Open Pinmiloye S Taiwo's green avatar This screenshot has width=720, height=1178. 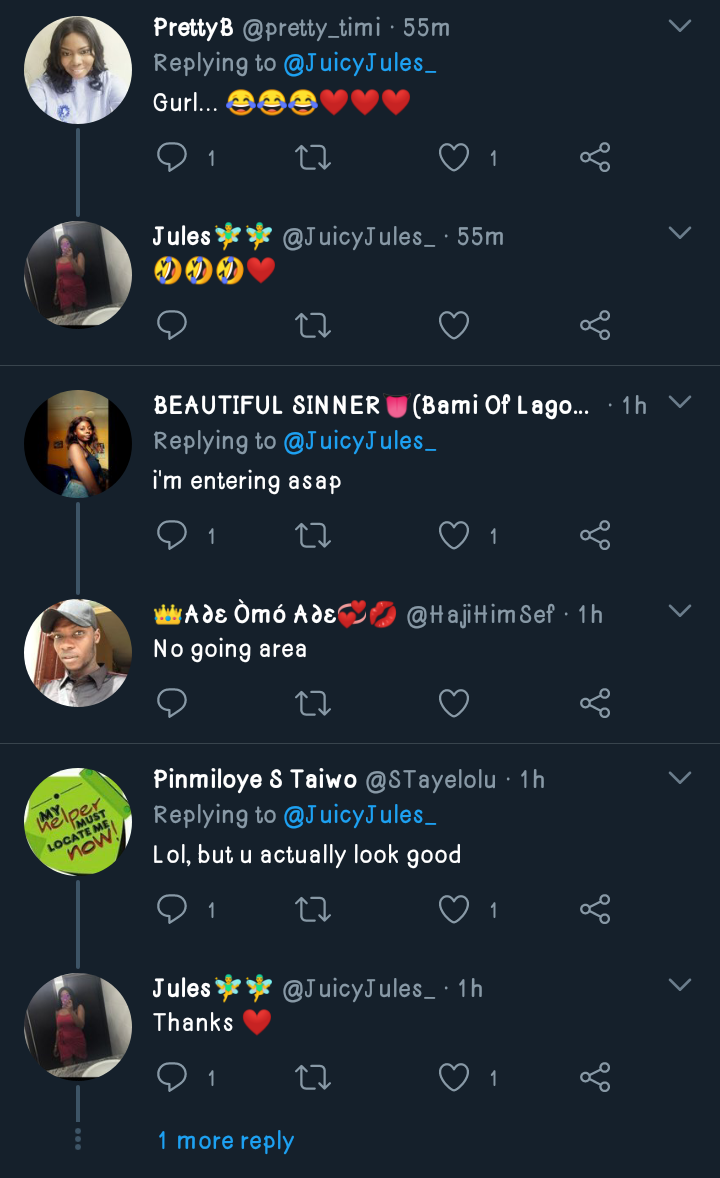[78, 822]
